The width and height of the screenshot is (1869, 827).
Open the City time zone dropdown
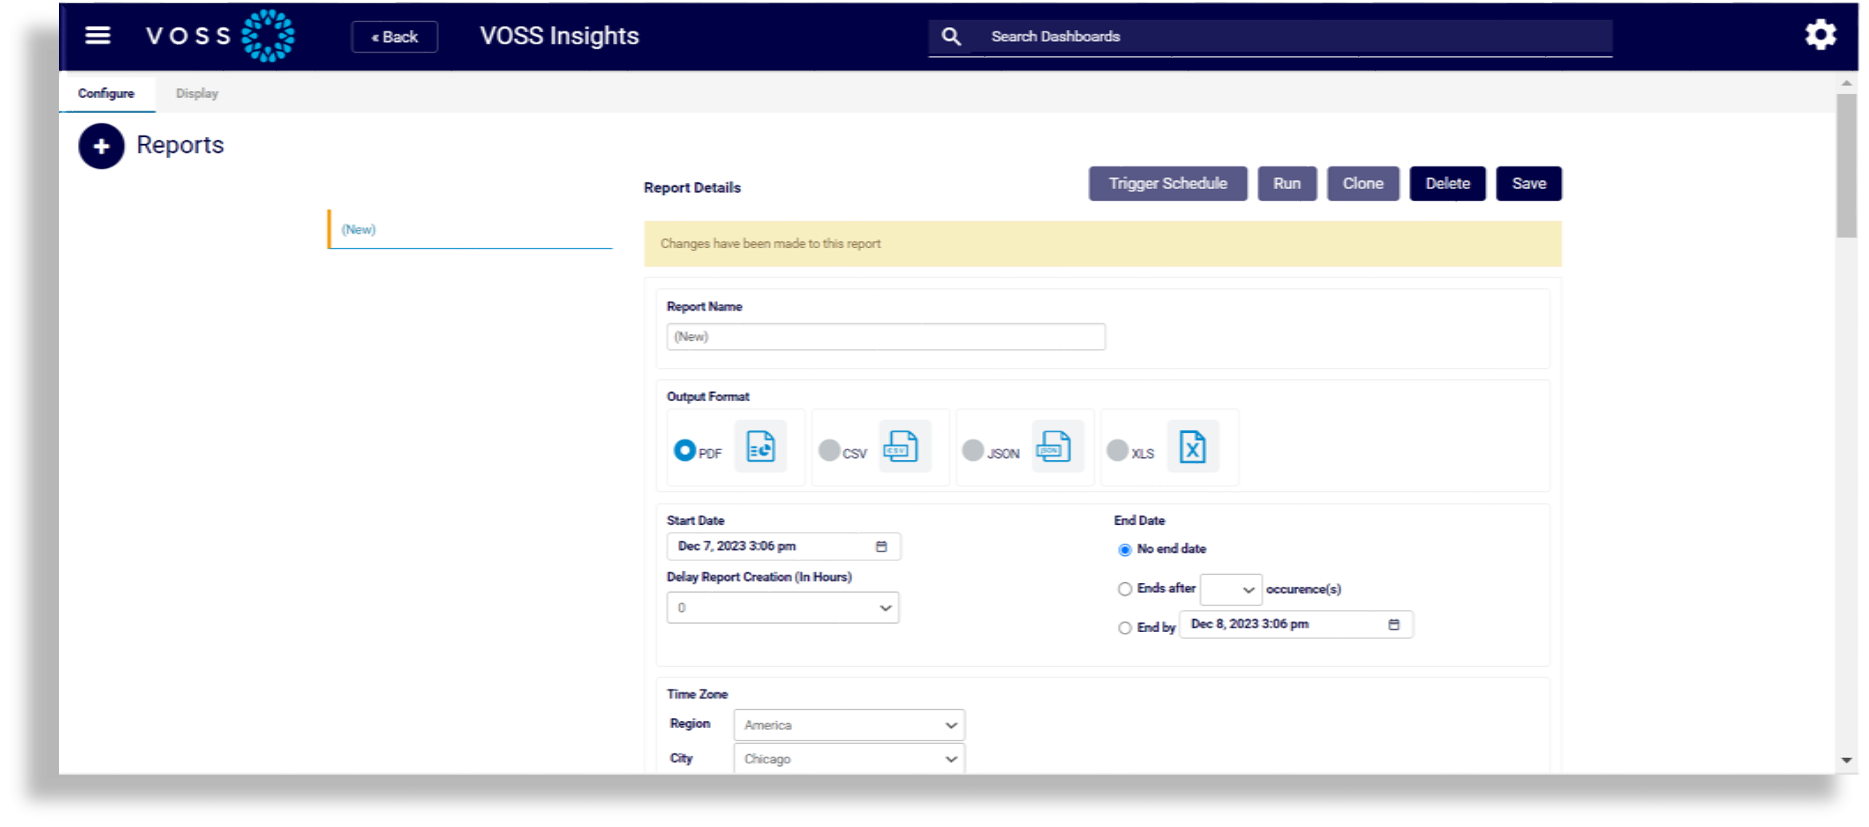[849, 759]
